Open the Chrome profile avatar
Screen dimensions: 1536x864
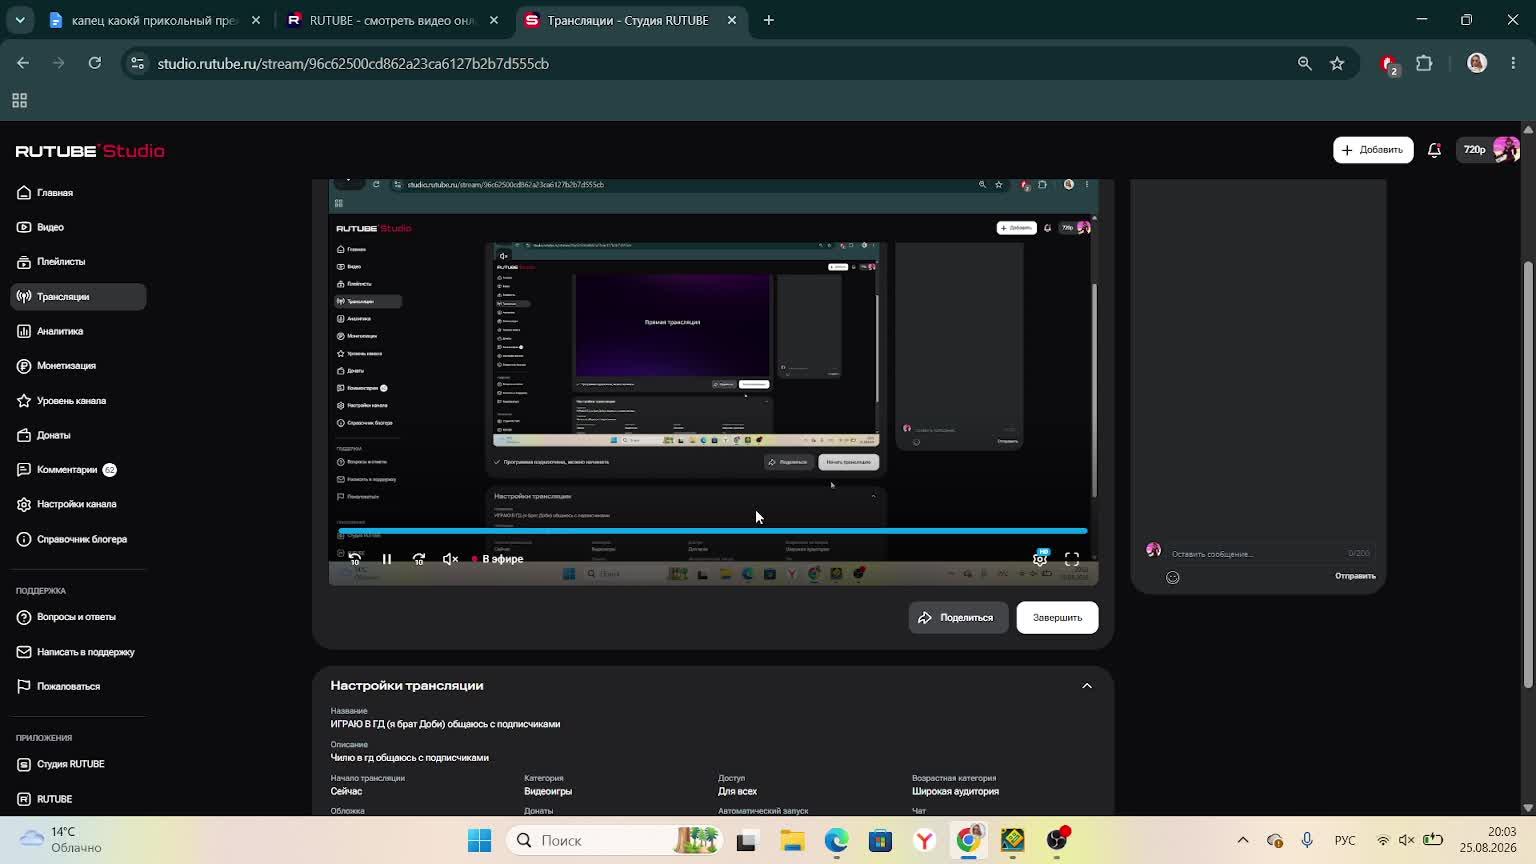[x=1477, y=63]
